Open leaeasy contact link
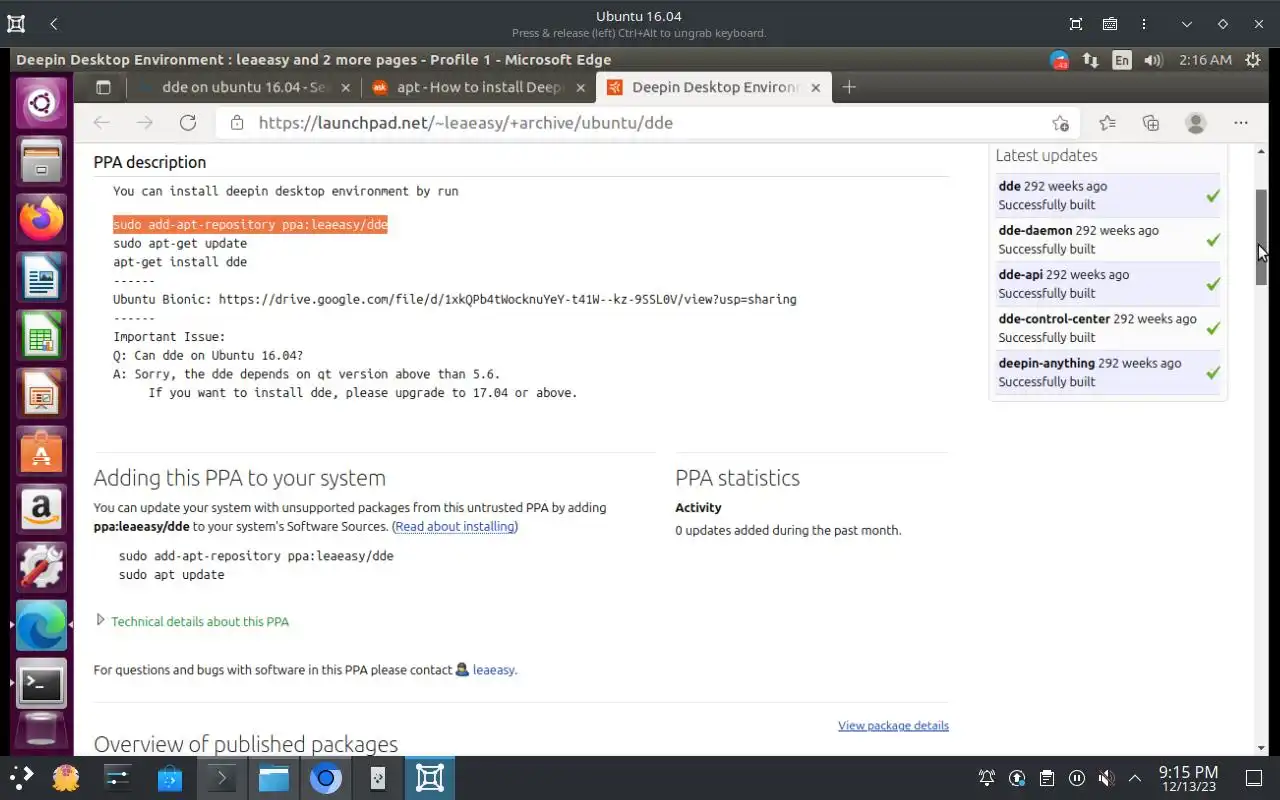Viewport: 1280px width, 800px height. click(494, 670)
